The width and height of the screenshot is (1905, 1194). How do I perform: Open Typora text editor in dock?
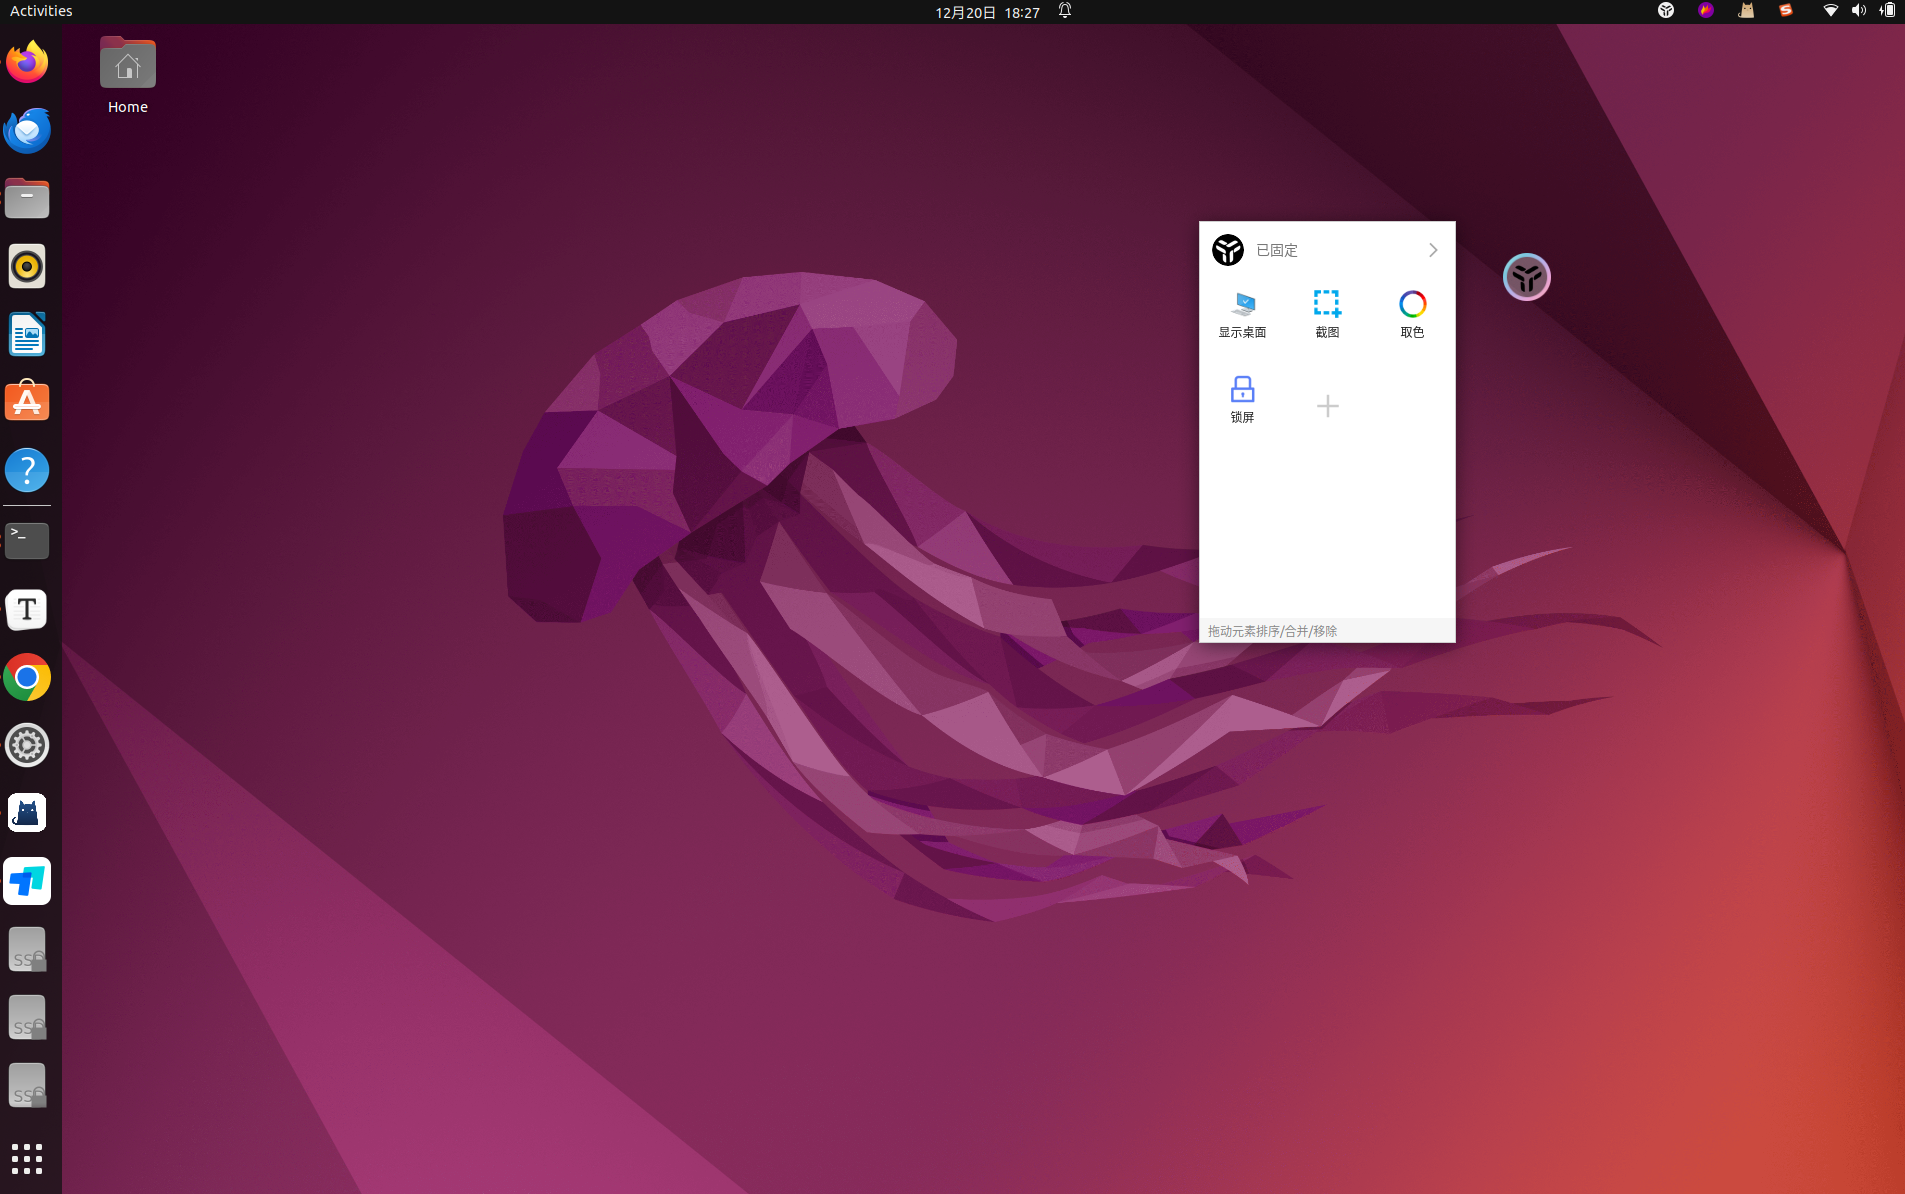pyautogui.click(x=27, y=609)
